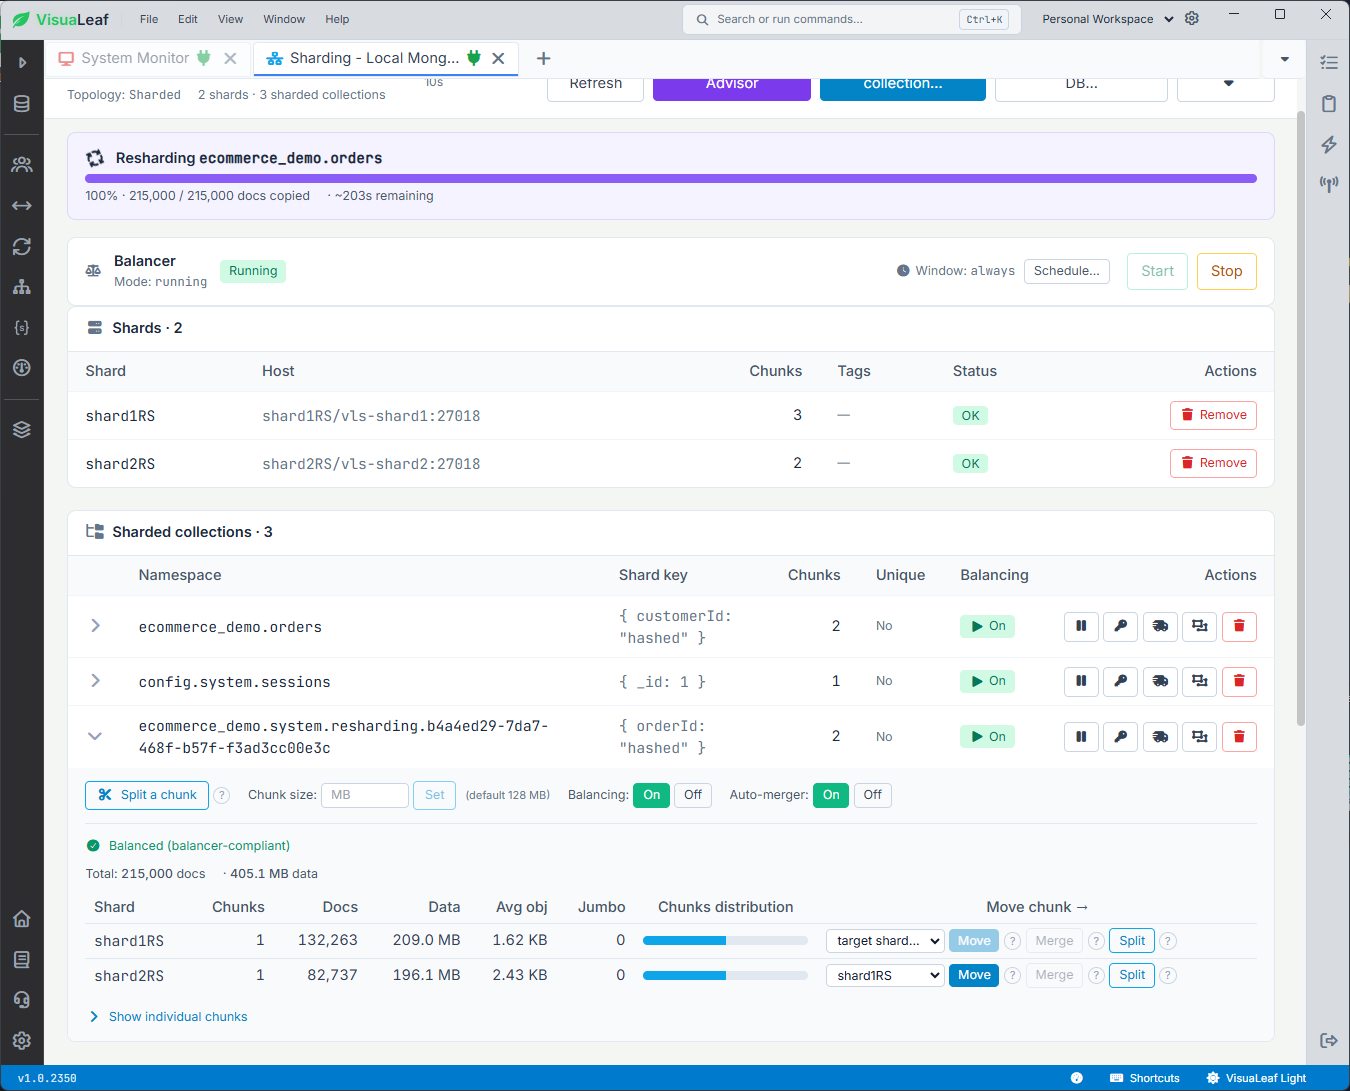Click the help icon next to Split a chunk

click(x=222, y=796)
